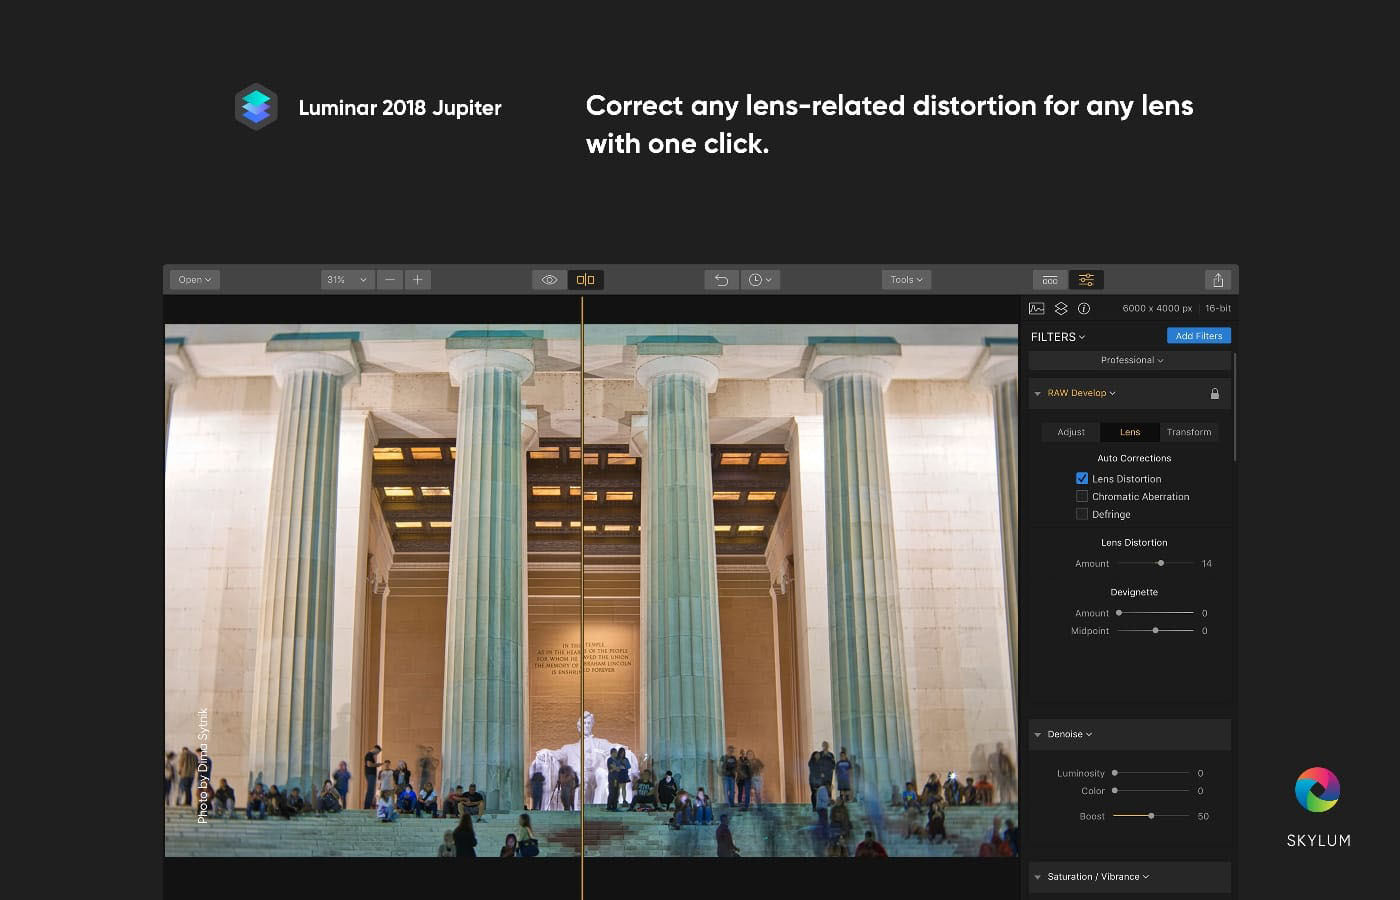The height and width of the screenshot is (900, 1400).
Task: Collapse the Denoise filter section
Action: click(1038, 735)
